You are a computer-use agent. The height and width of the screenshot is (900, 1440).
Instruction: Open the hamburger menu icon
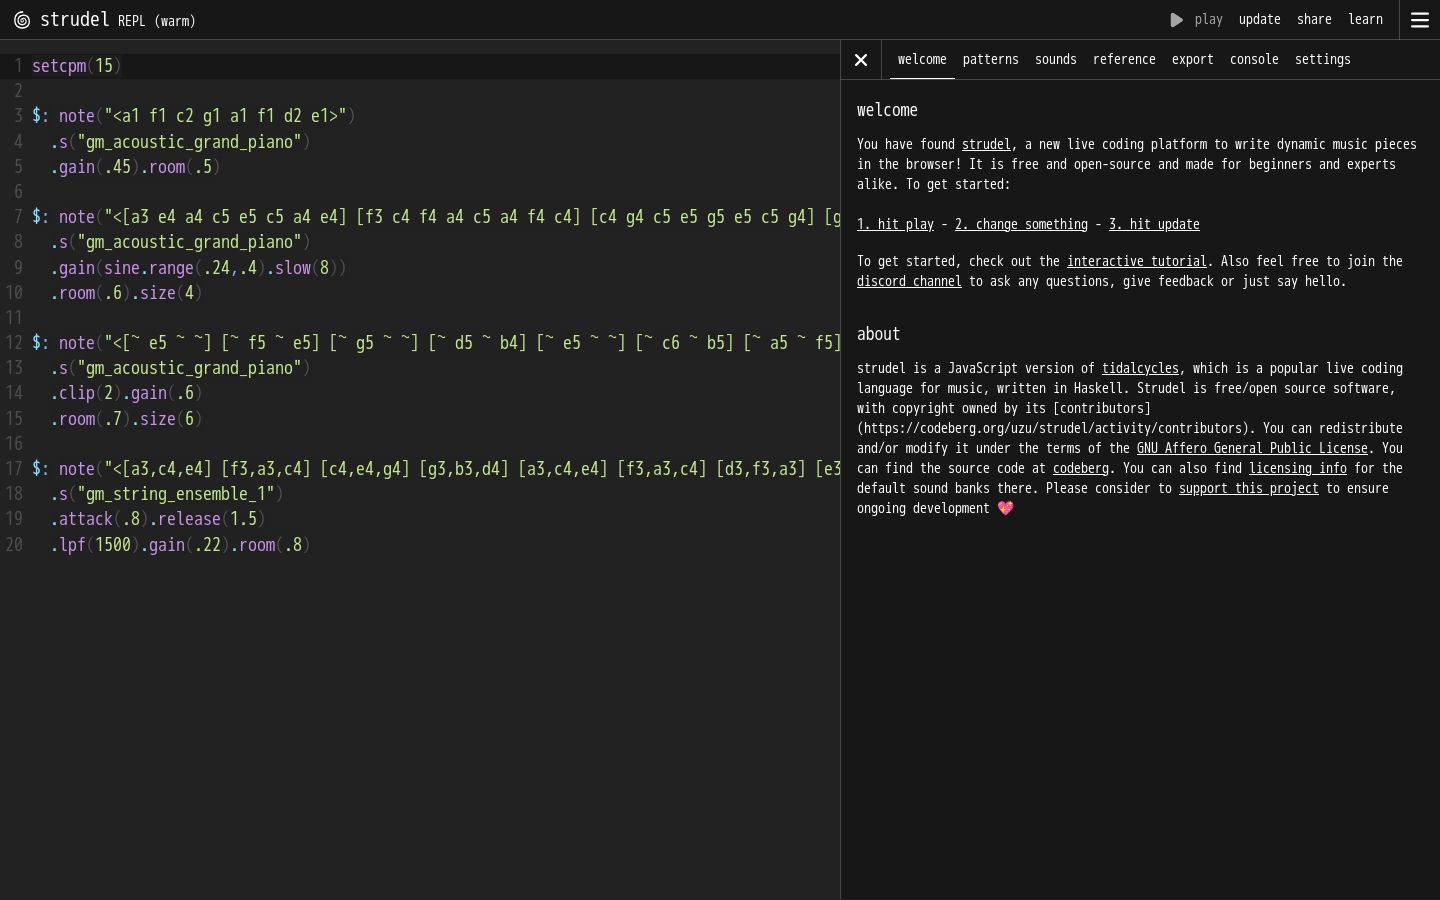pyautogui.click(x=1419, y=20)
